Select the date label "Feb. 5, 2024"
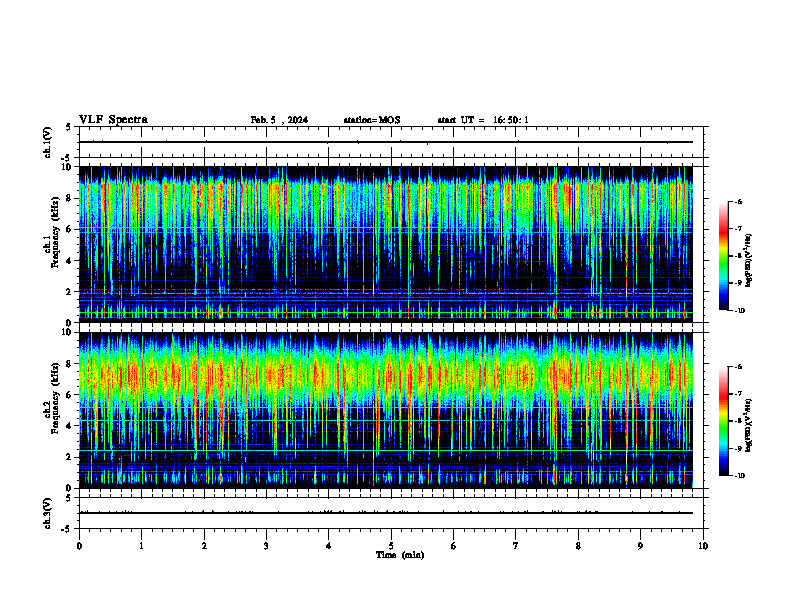 point(279,120)
